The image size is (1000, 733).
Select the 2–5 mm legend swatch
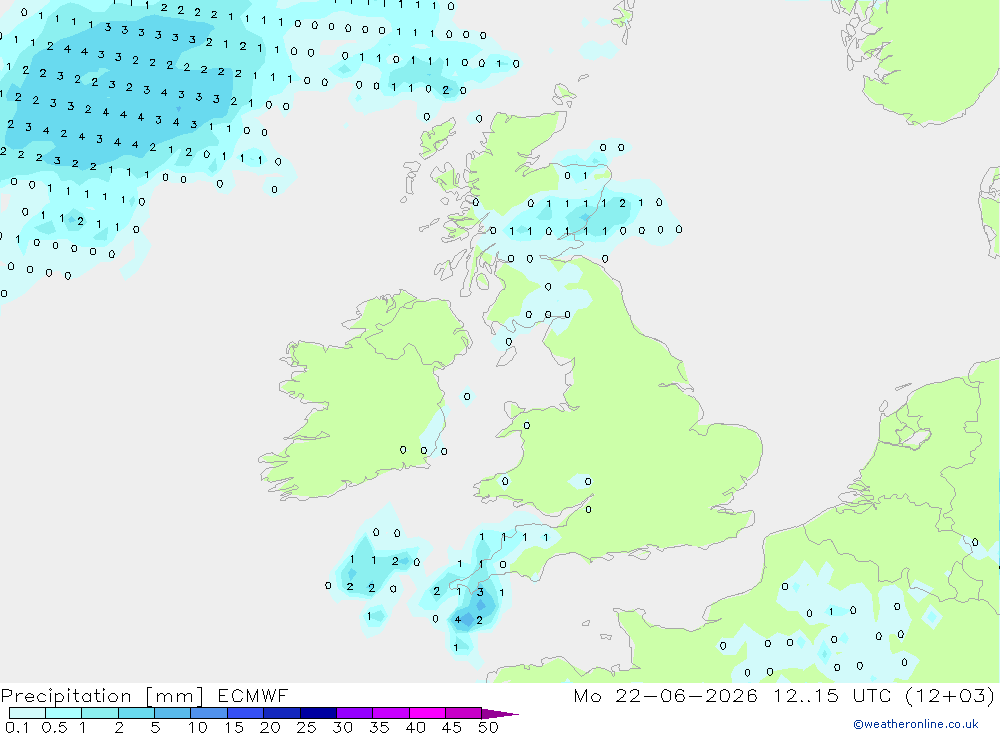pos(136,713)
